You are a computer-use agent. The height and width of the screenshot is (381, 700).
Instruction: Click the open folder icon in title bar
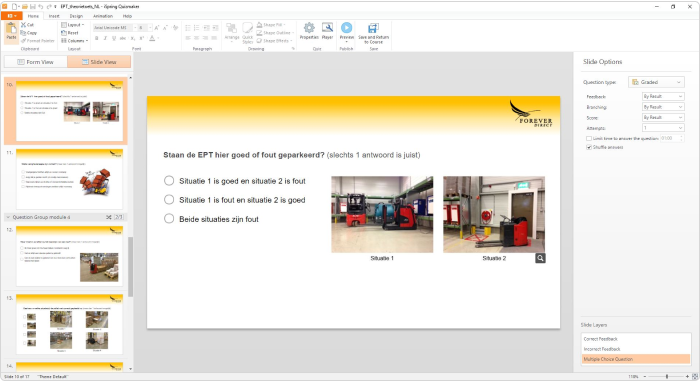pyautogui.click(x=25, y=6)
